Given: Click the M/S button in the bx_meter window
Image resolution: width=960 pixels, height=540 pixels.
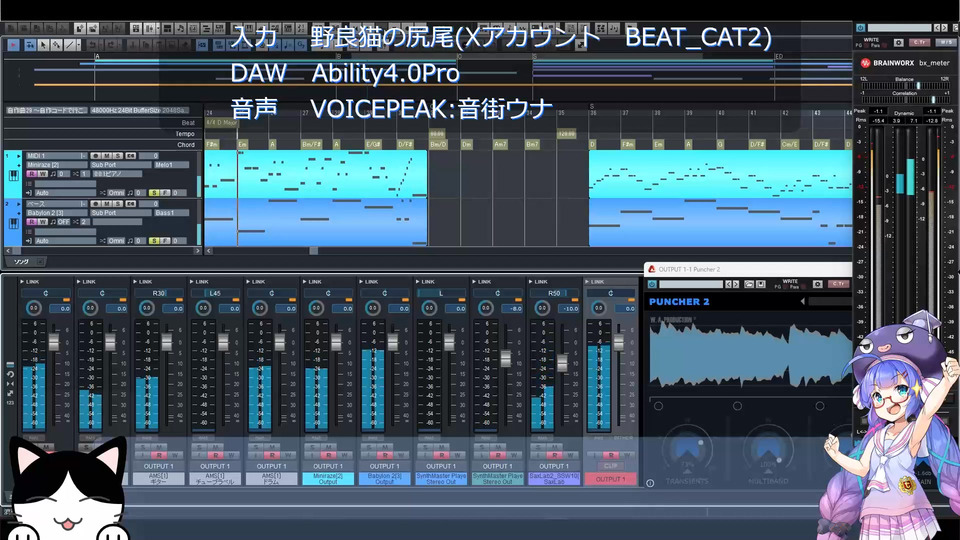Looking at the screenshot, I should coord(945,42).
